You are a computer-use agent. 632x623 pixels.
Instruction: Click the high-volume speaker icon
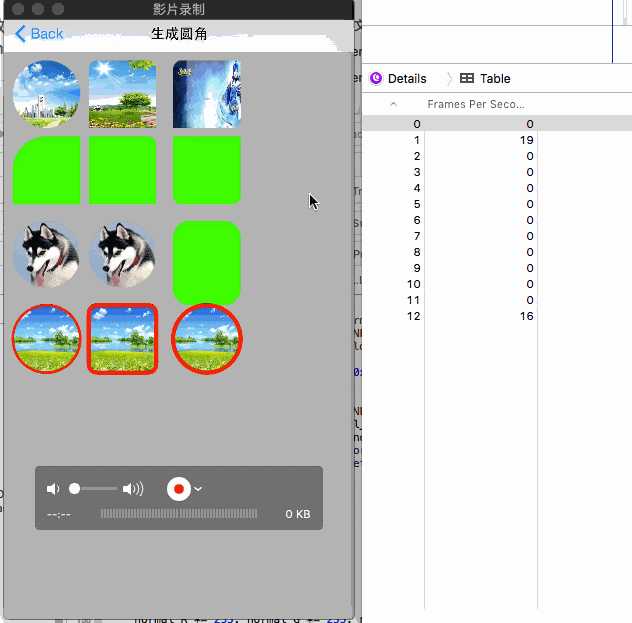point(133,489)
